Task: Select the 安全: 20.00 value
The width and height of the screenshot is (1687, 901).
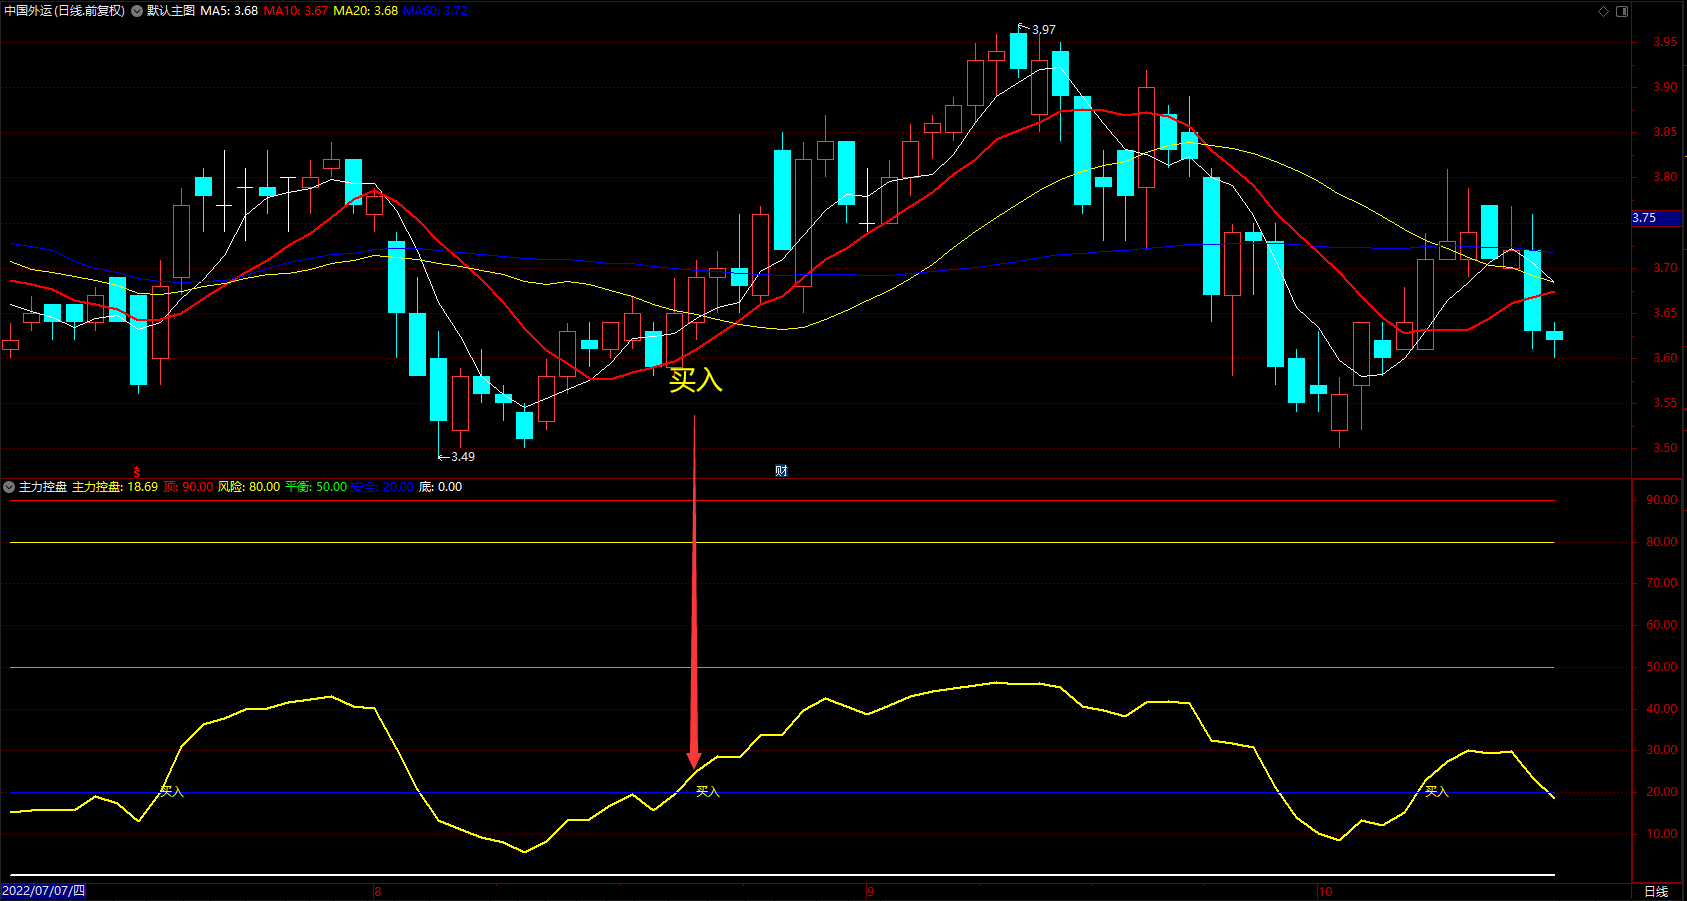Action: click(x=383, y=487)
